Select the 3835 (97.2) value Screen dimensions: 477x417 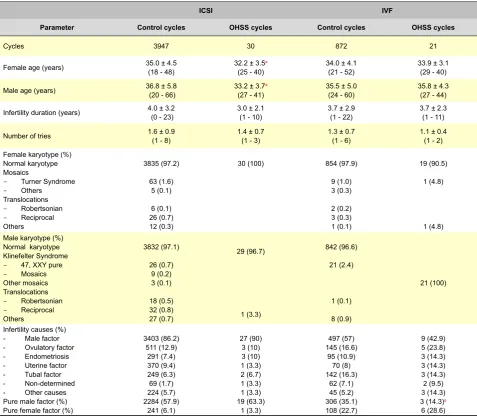[161, 164]
